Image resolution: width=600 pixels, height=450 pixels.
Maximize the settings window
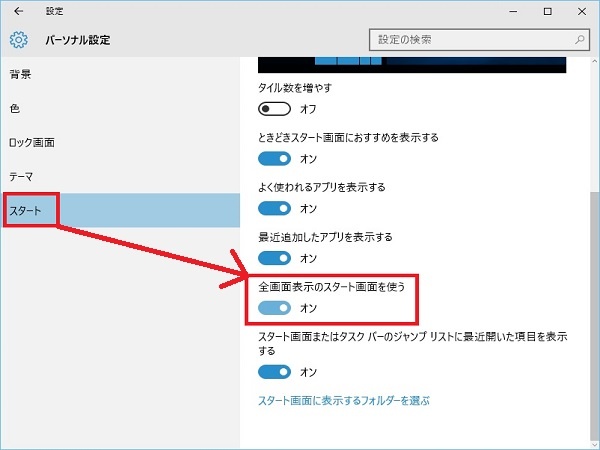point(547,12)
